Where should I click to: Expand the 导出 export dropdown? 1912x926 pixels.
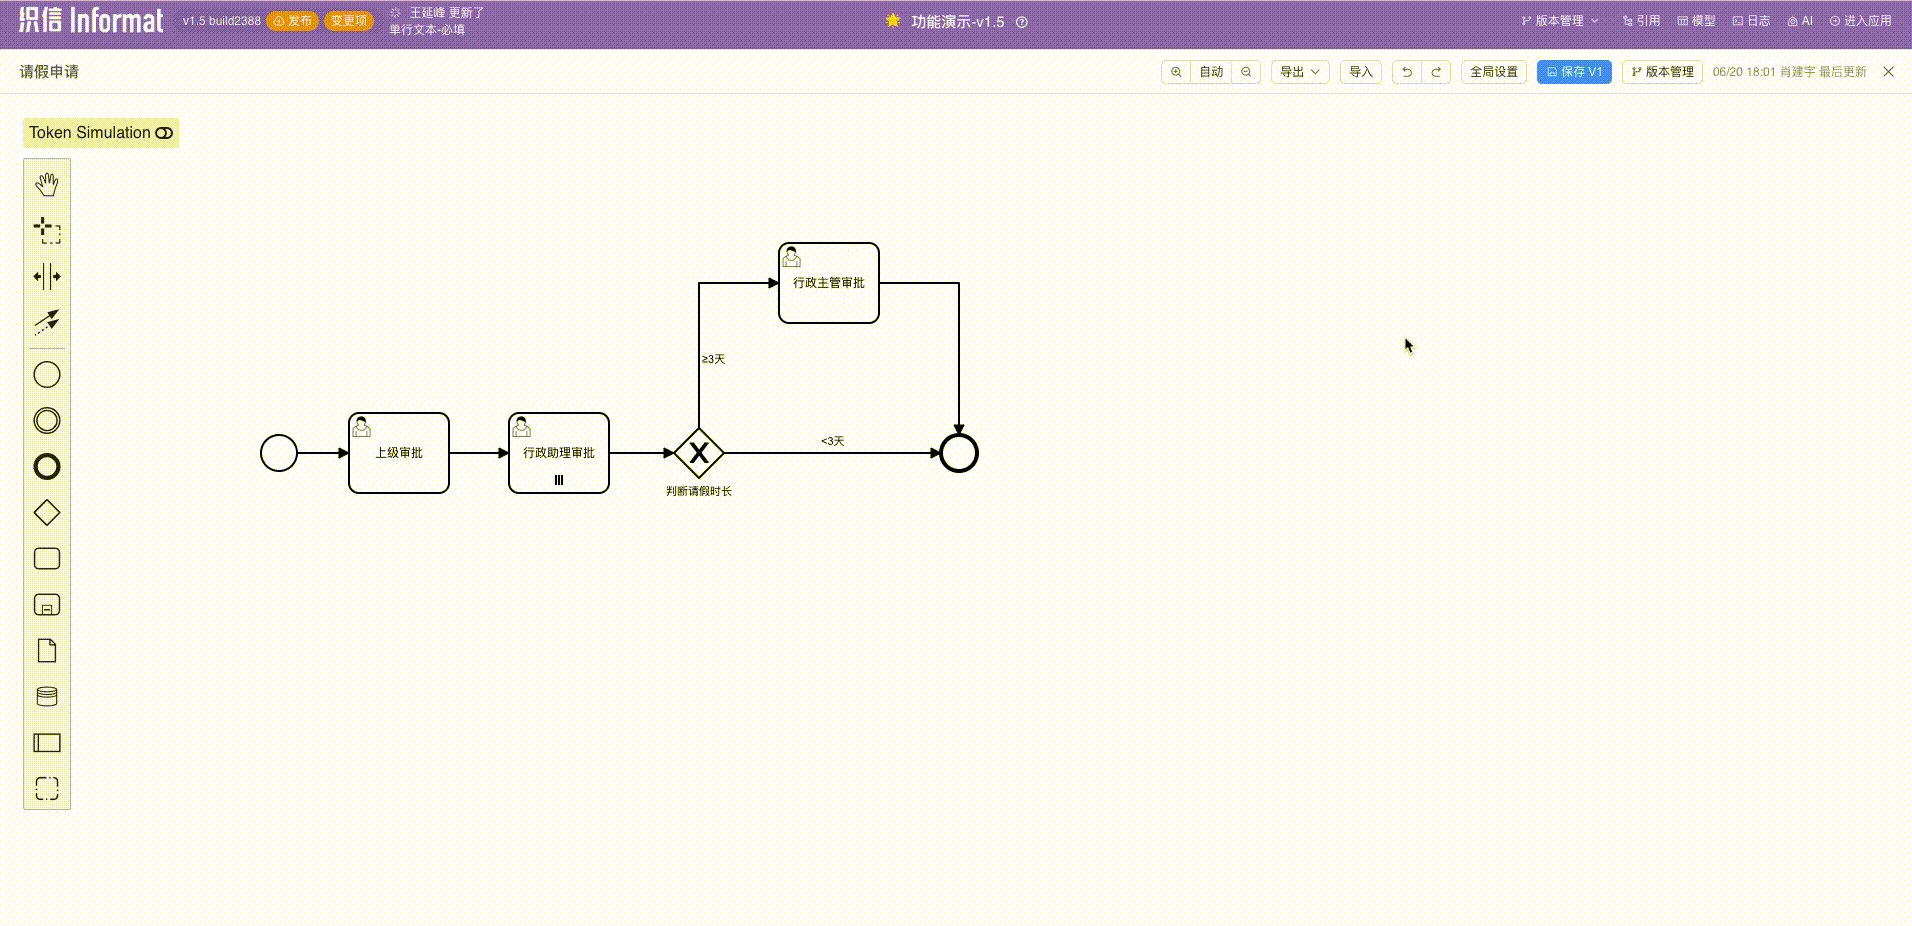[x=1299, y=71]
